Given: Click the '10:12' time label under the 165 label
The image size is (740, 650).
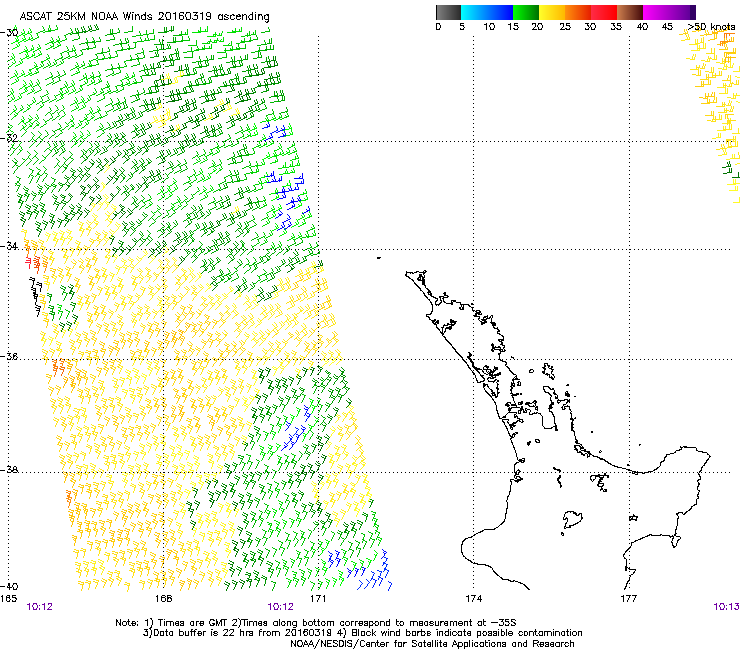Looking at the screenshot, I should point(39,607).
